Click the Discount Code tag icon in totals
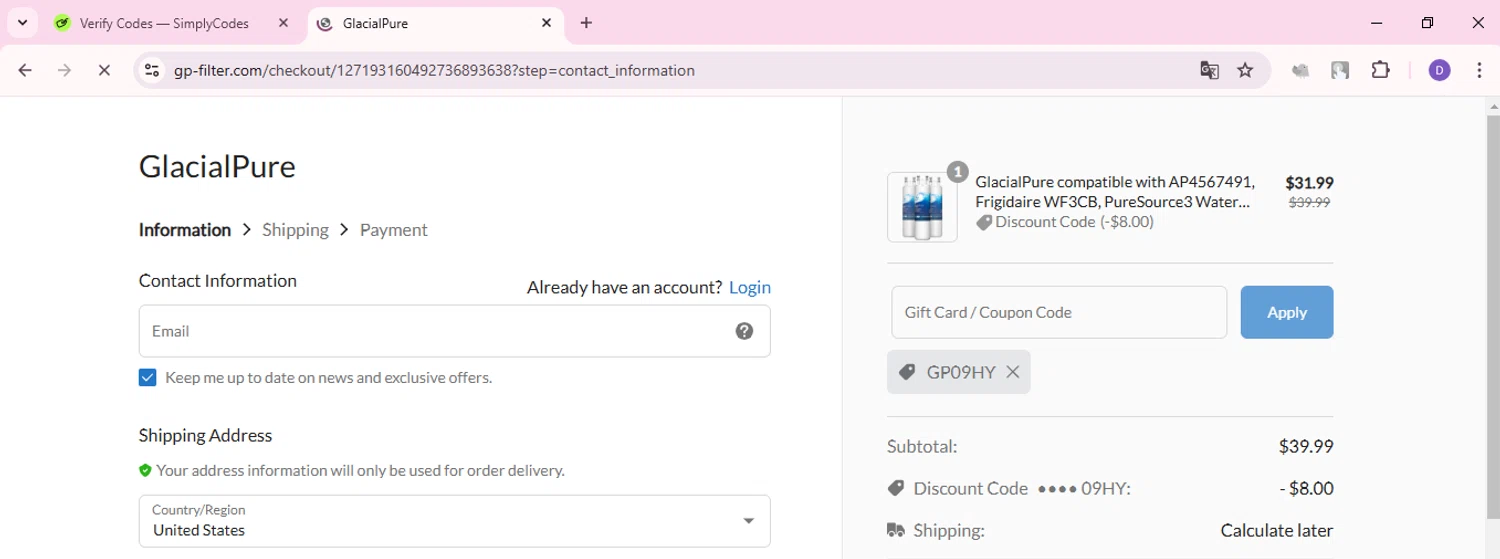 pyautogui.click(x=896, y=488)
